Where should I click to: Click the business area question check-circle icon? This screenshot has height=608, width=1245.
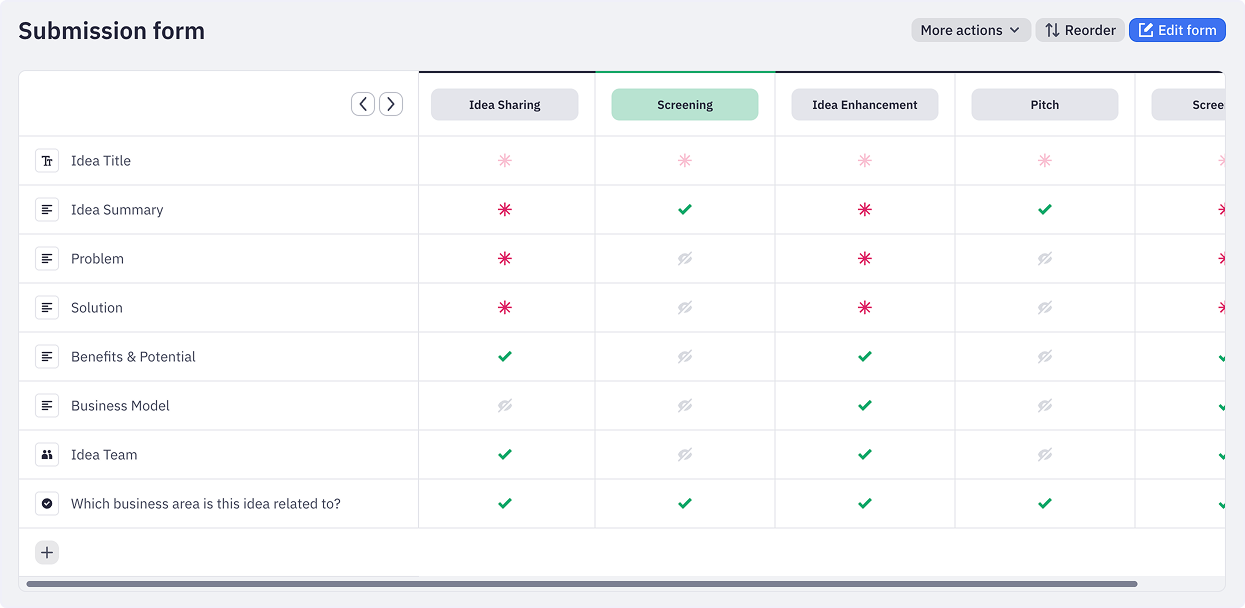(47, 504)
